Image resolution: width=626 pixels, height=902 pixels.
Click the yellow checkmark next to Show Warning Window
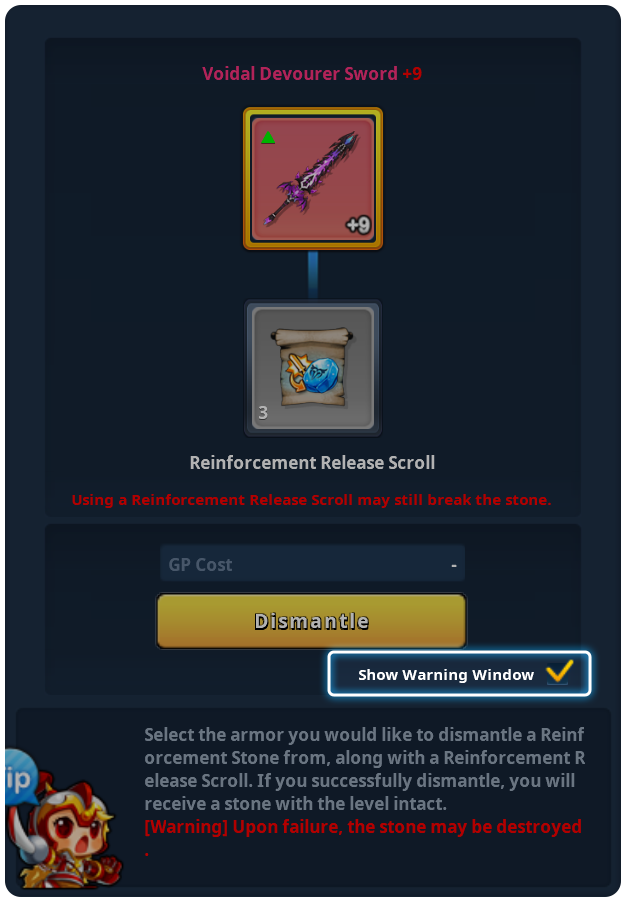pos(559,672)
